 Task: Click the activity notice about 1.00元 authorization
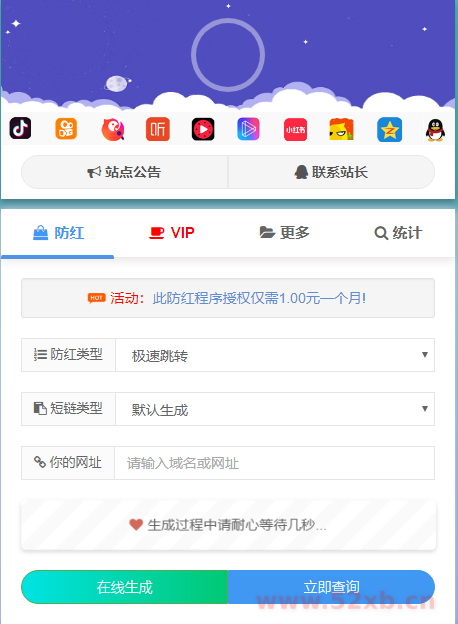[228, 298]
